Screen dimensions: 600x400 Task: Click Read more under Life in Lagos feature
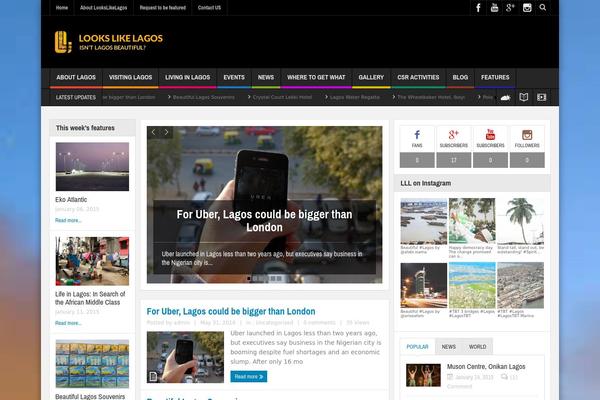(x=68, y=323)
